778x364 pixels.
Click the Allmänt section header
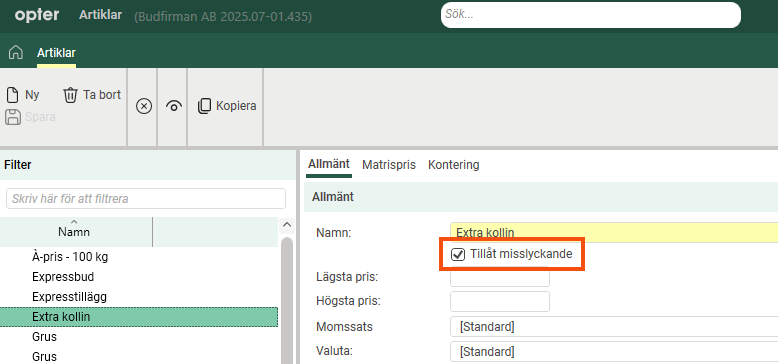(541, 197)
